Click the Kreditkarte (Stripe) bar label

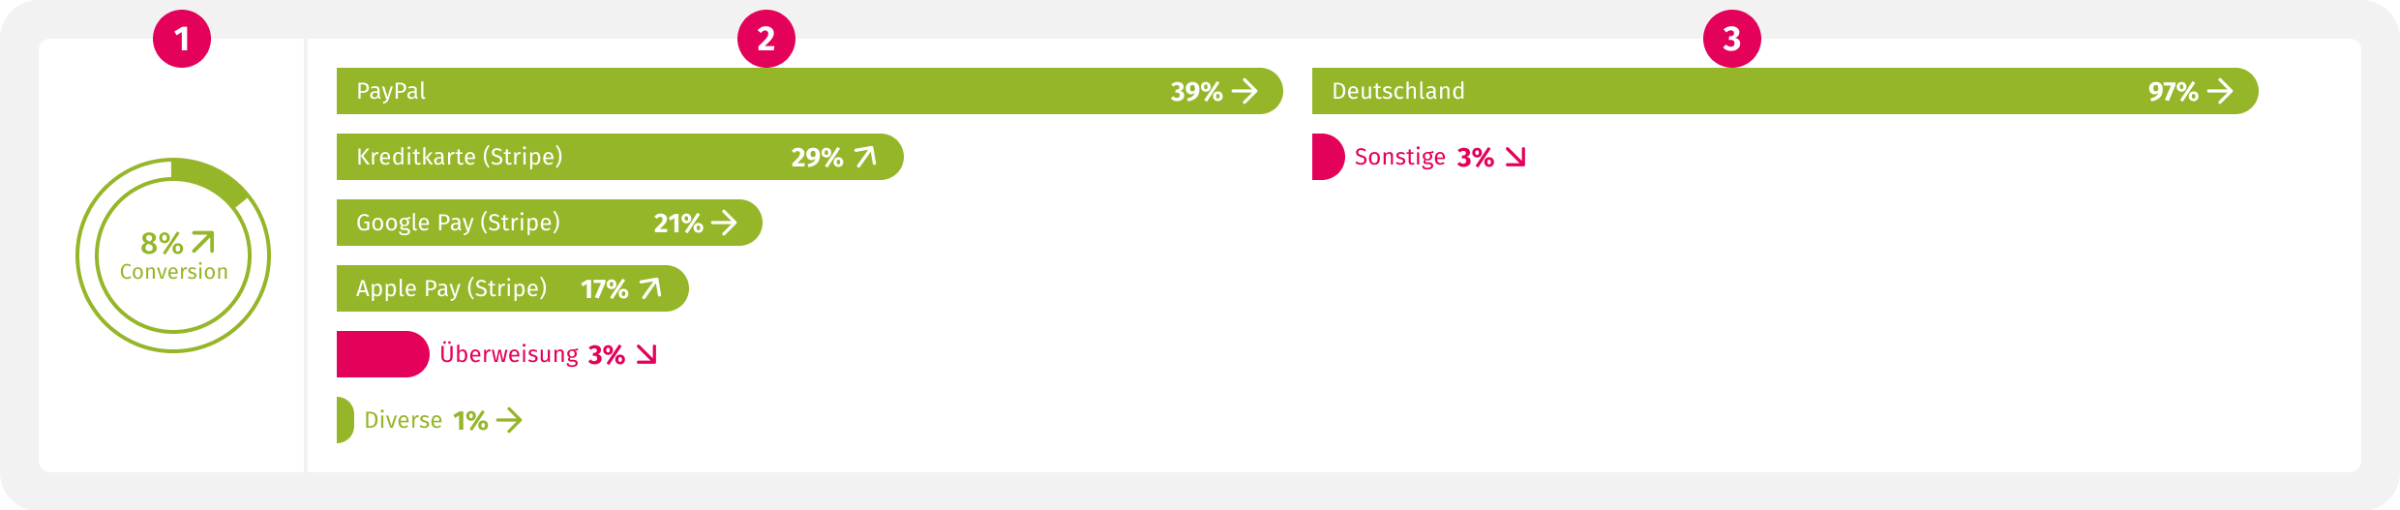[460, 157]
